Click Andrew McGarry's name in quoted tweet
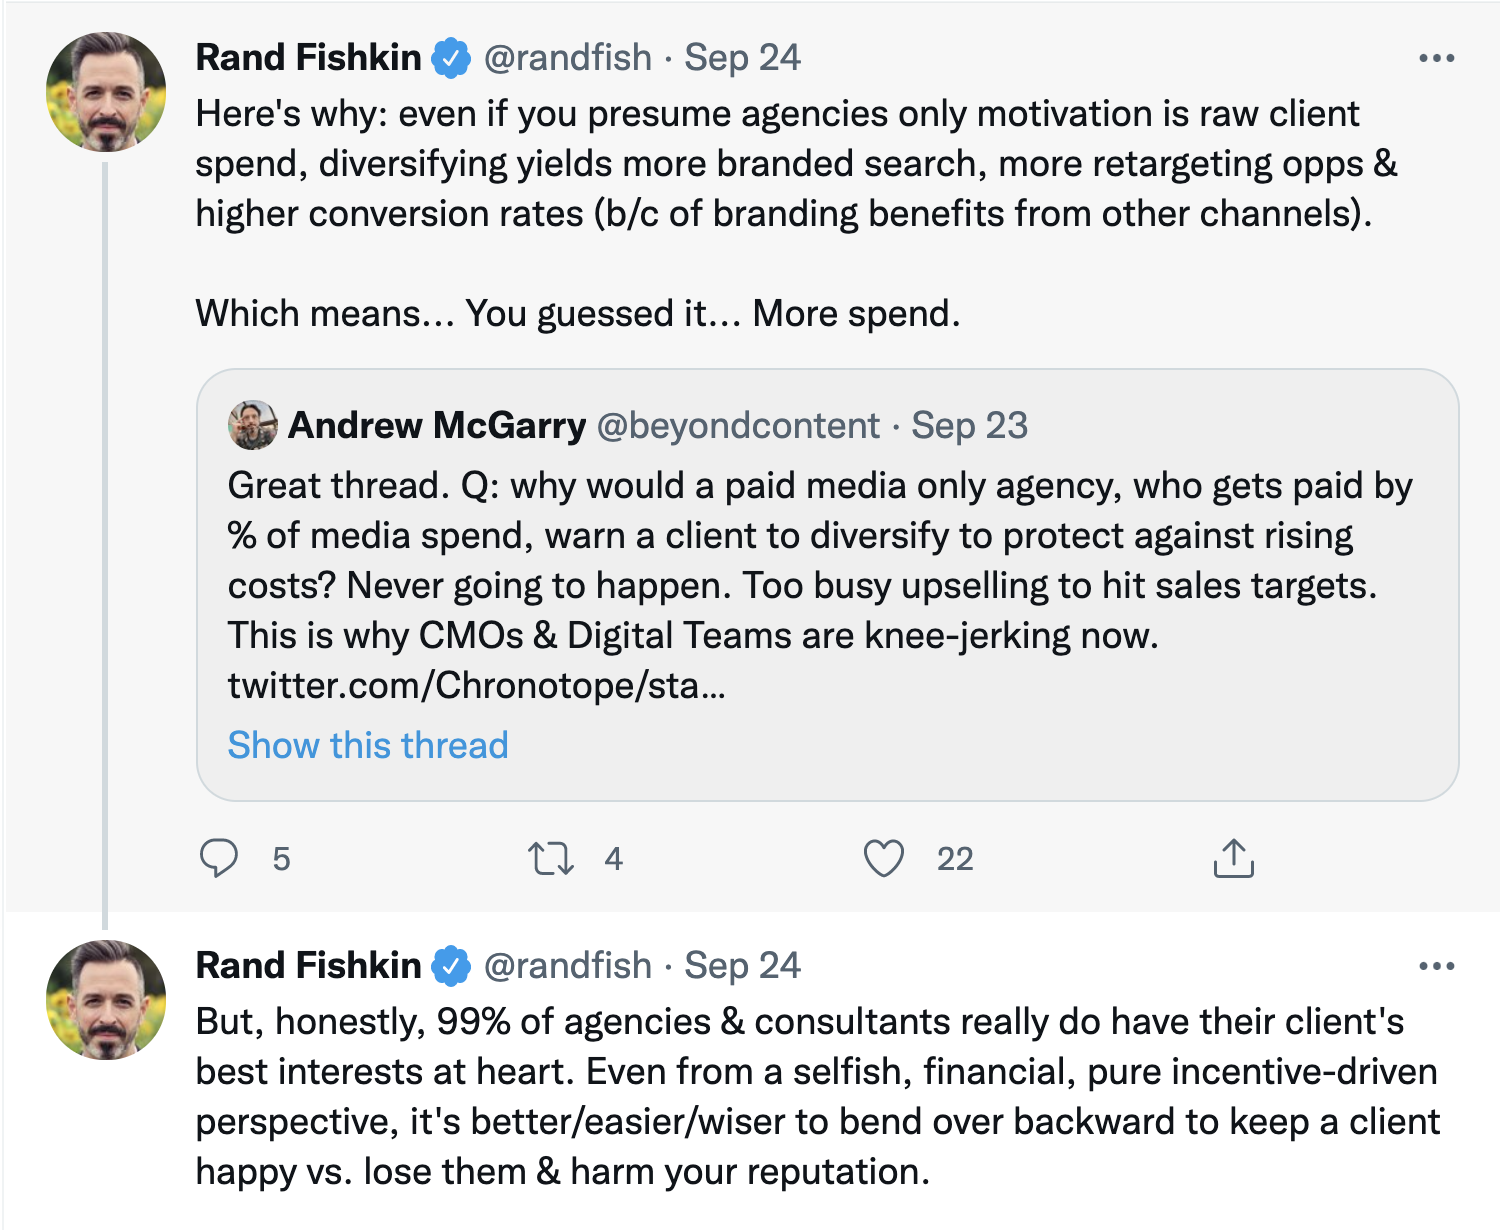Image resolution: width=1500 pixels, height=1230 pixels. 437,426
